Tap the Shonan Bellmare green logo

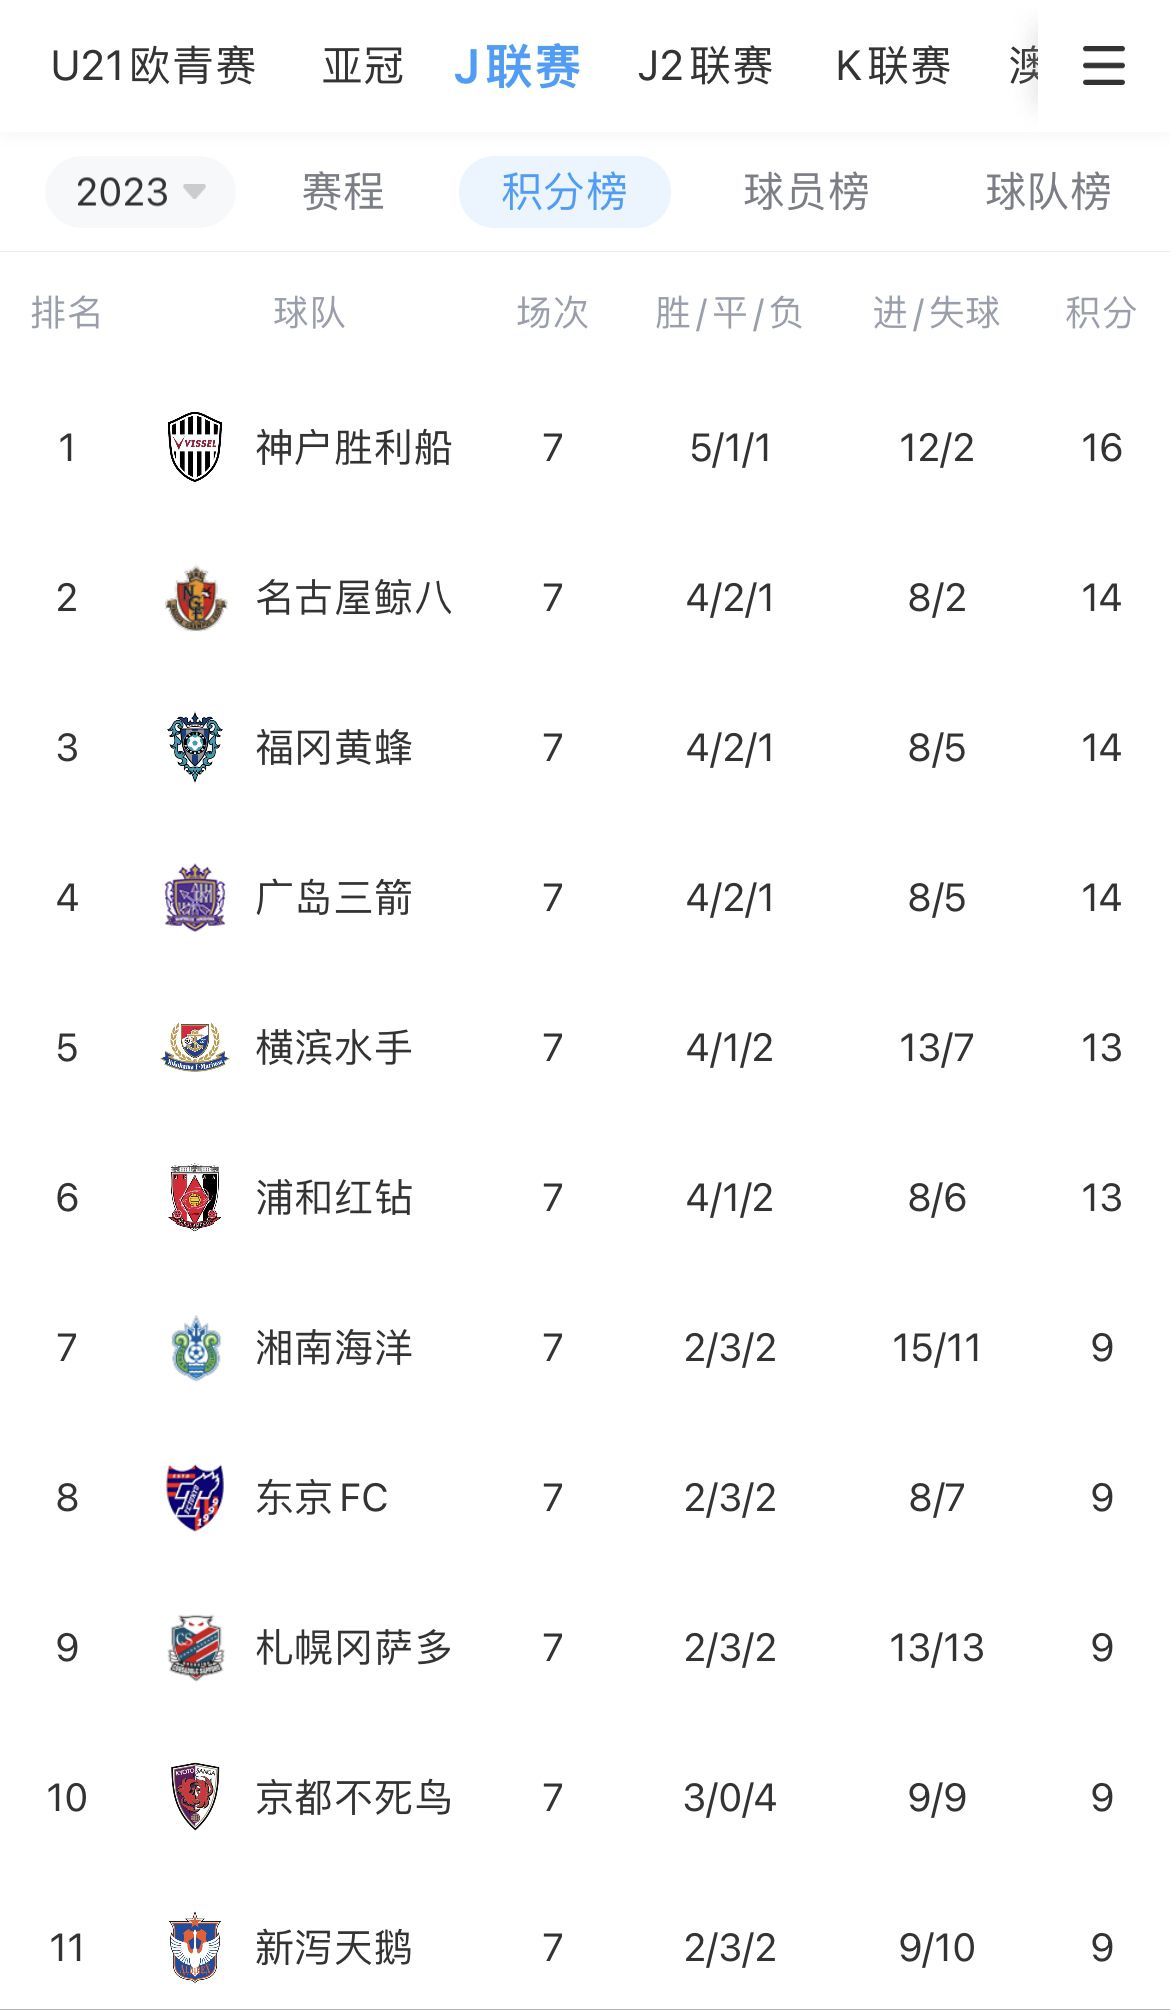tap(195, 1347)
